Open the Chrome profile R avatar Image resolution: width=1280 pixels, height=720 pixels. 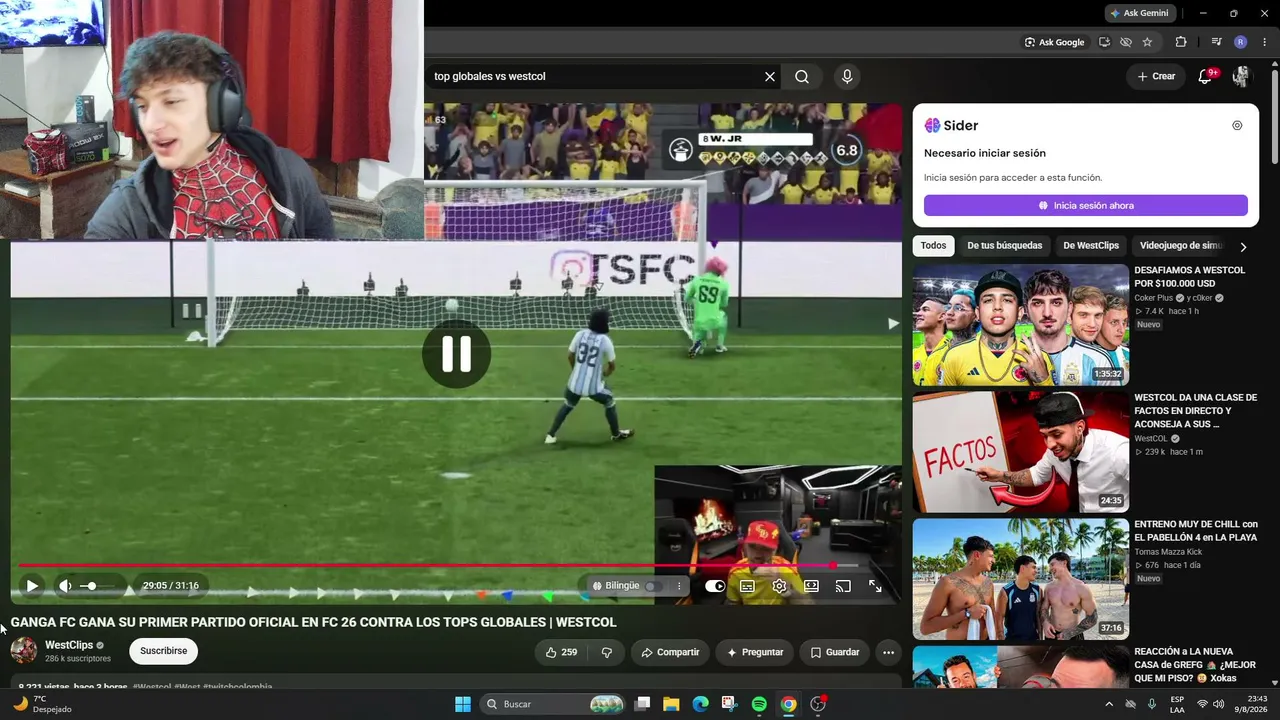[x=1240, y=42]
